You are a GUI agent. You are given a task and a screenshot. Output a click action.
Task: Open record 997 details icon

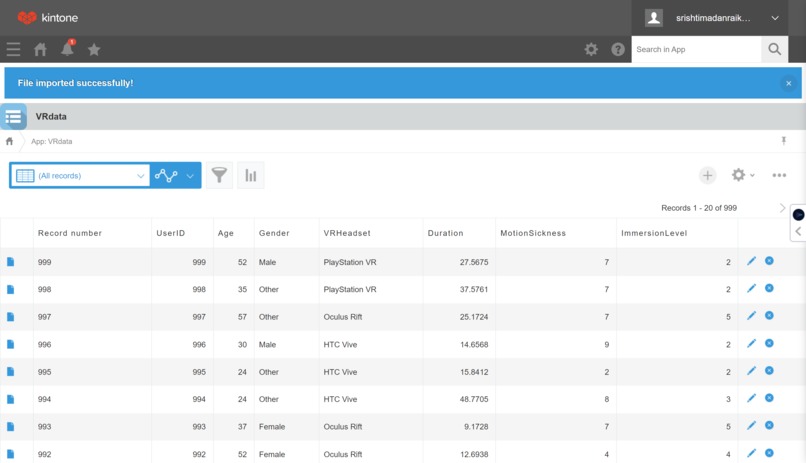(x=10, y=317)
